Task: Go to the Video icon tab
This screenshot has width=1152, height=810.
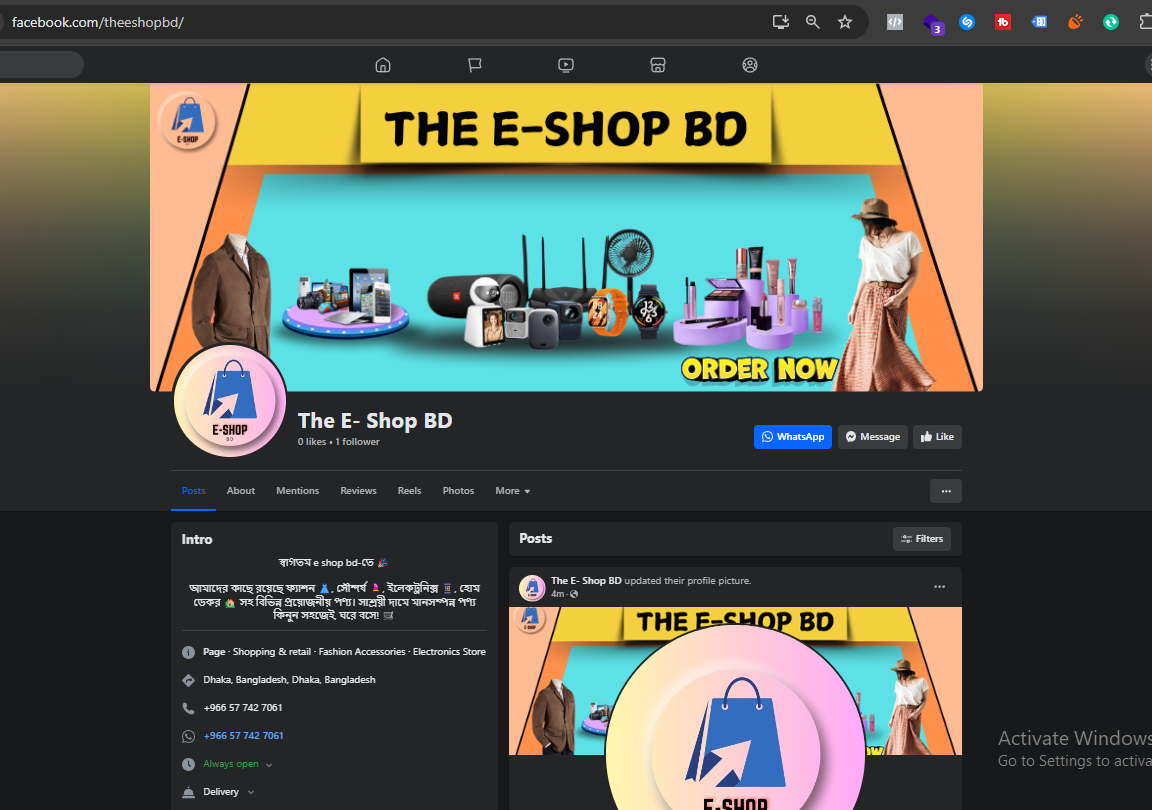Action: (x=566, y=65)
